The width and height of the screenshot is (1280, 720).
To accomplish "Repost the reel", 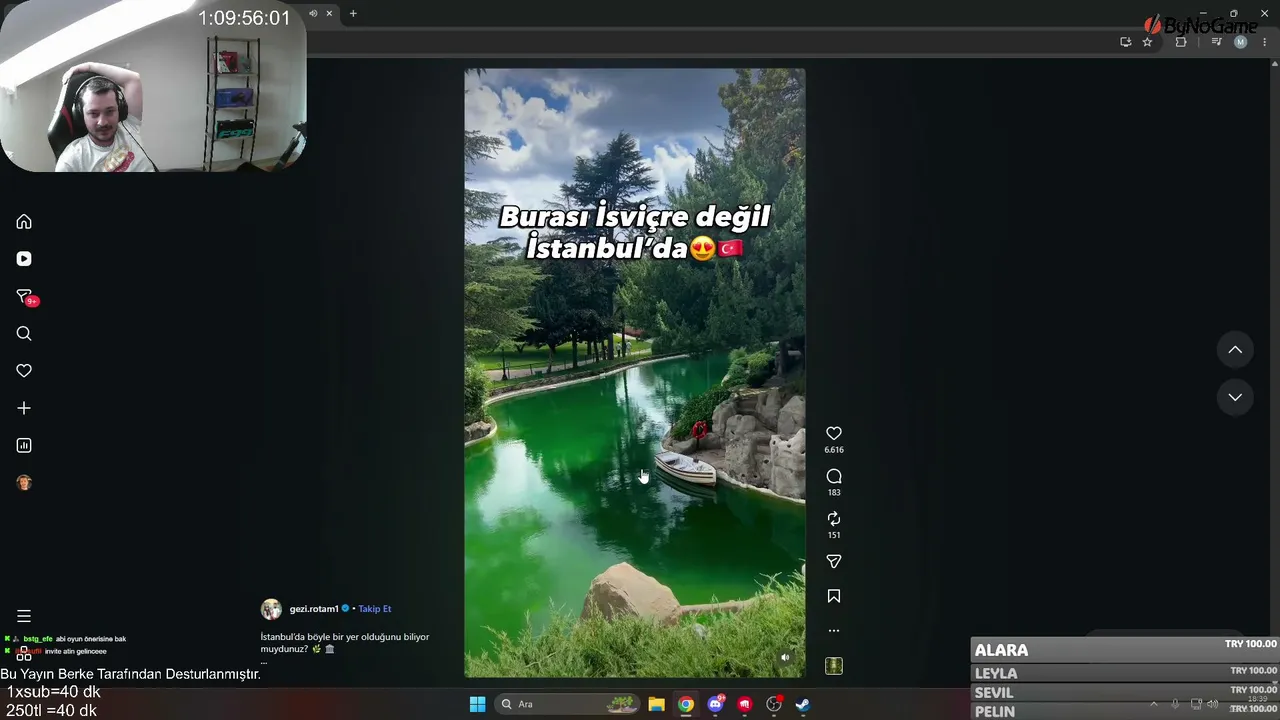I will click(834, 519).
